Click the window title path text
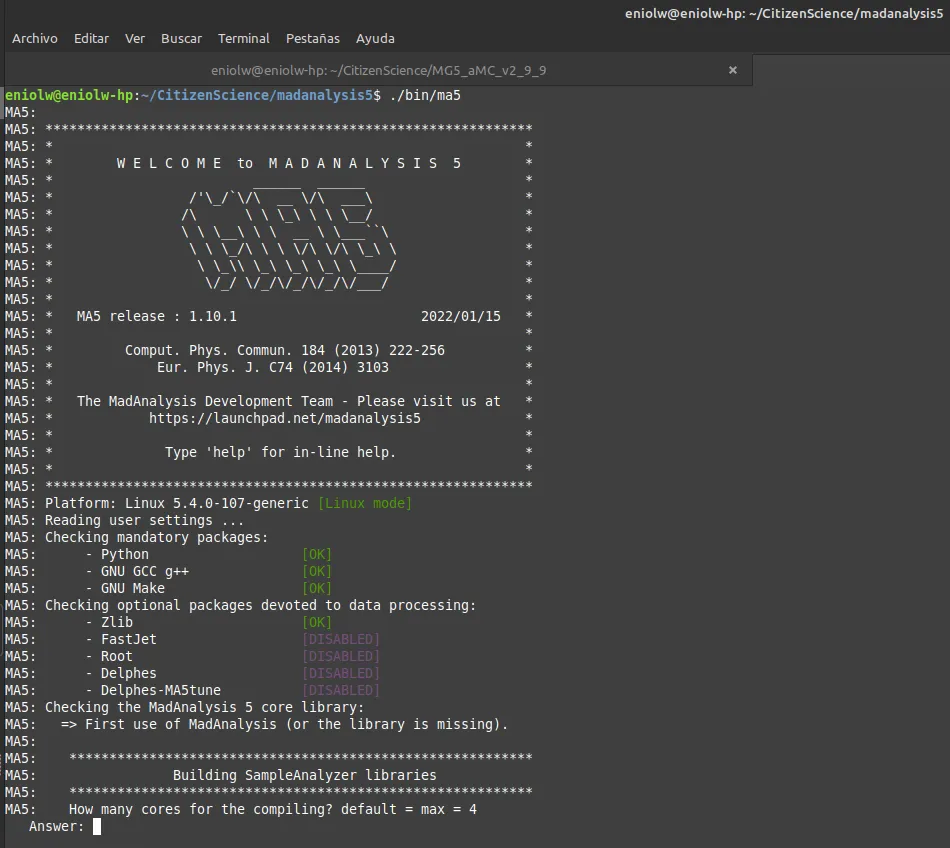The width and height of the screenshot is (950, 848). pyautogui.click(x=784, y=13)
